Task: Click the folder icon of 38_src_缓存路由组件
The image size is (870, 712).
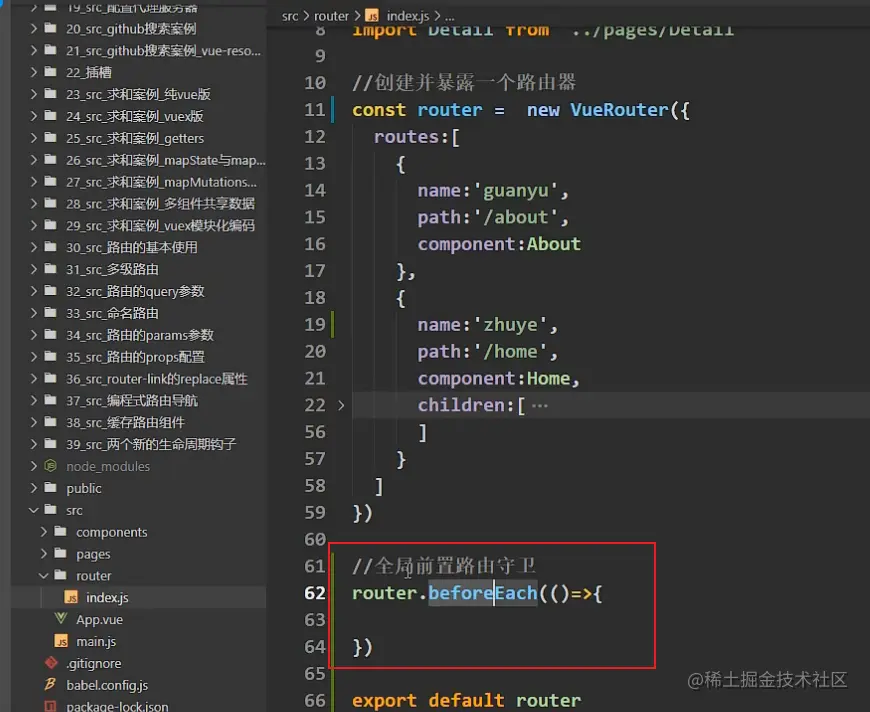Action: 50,422
